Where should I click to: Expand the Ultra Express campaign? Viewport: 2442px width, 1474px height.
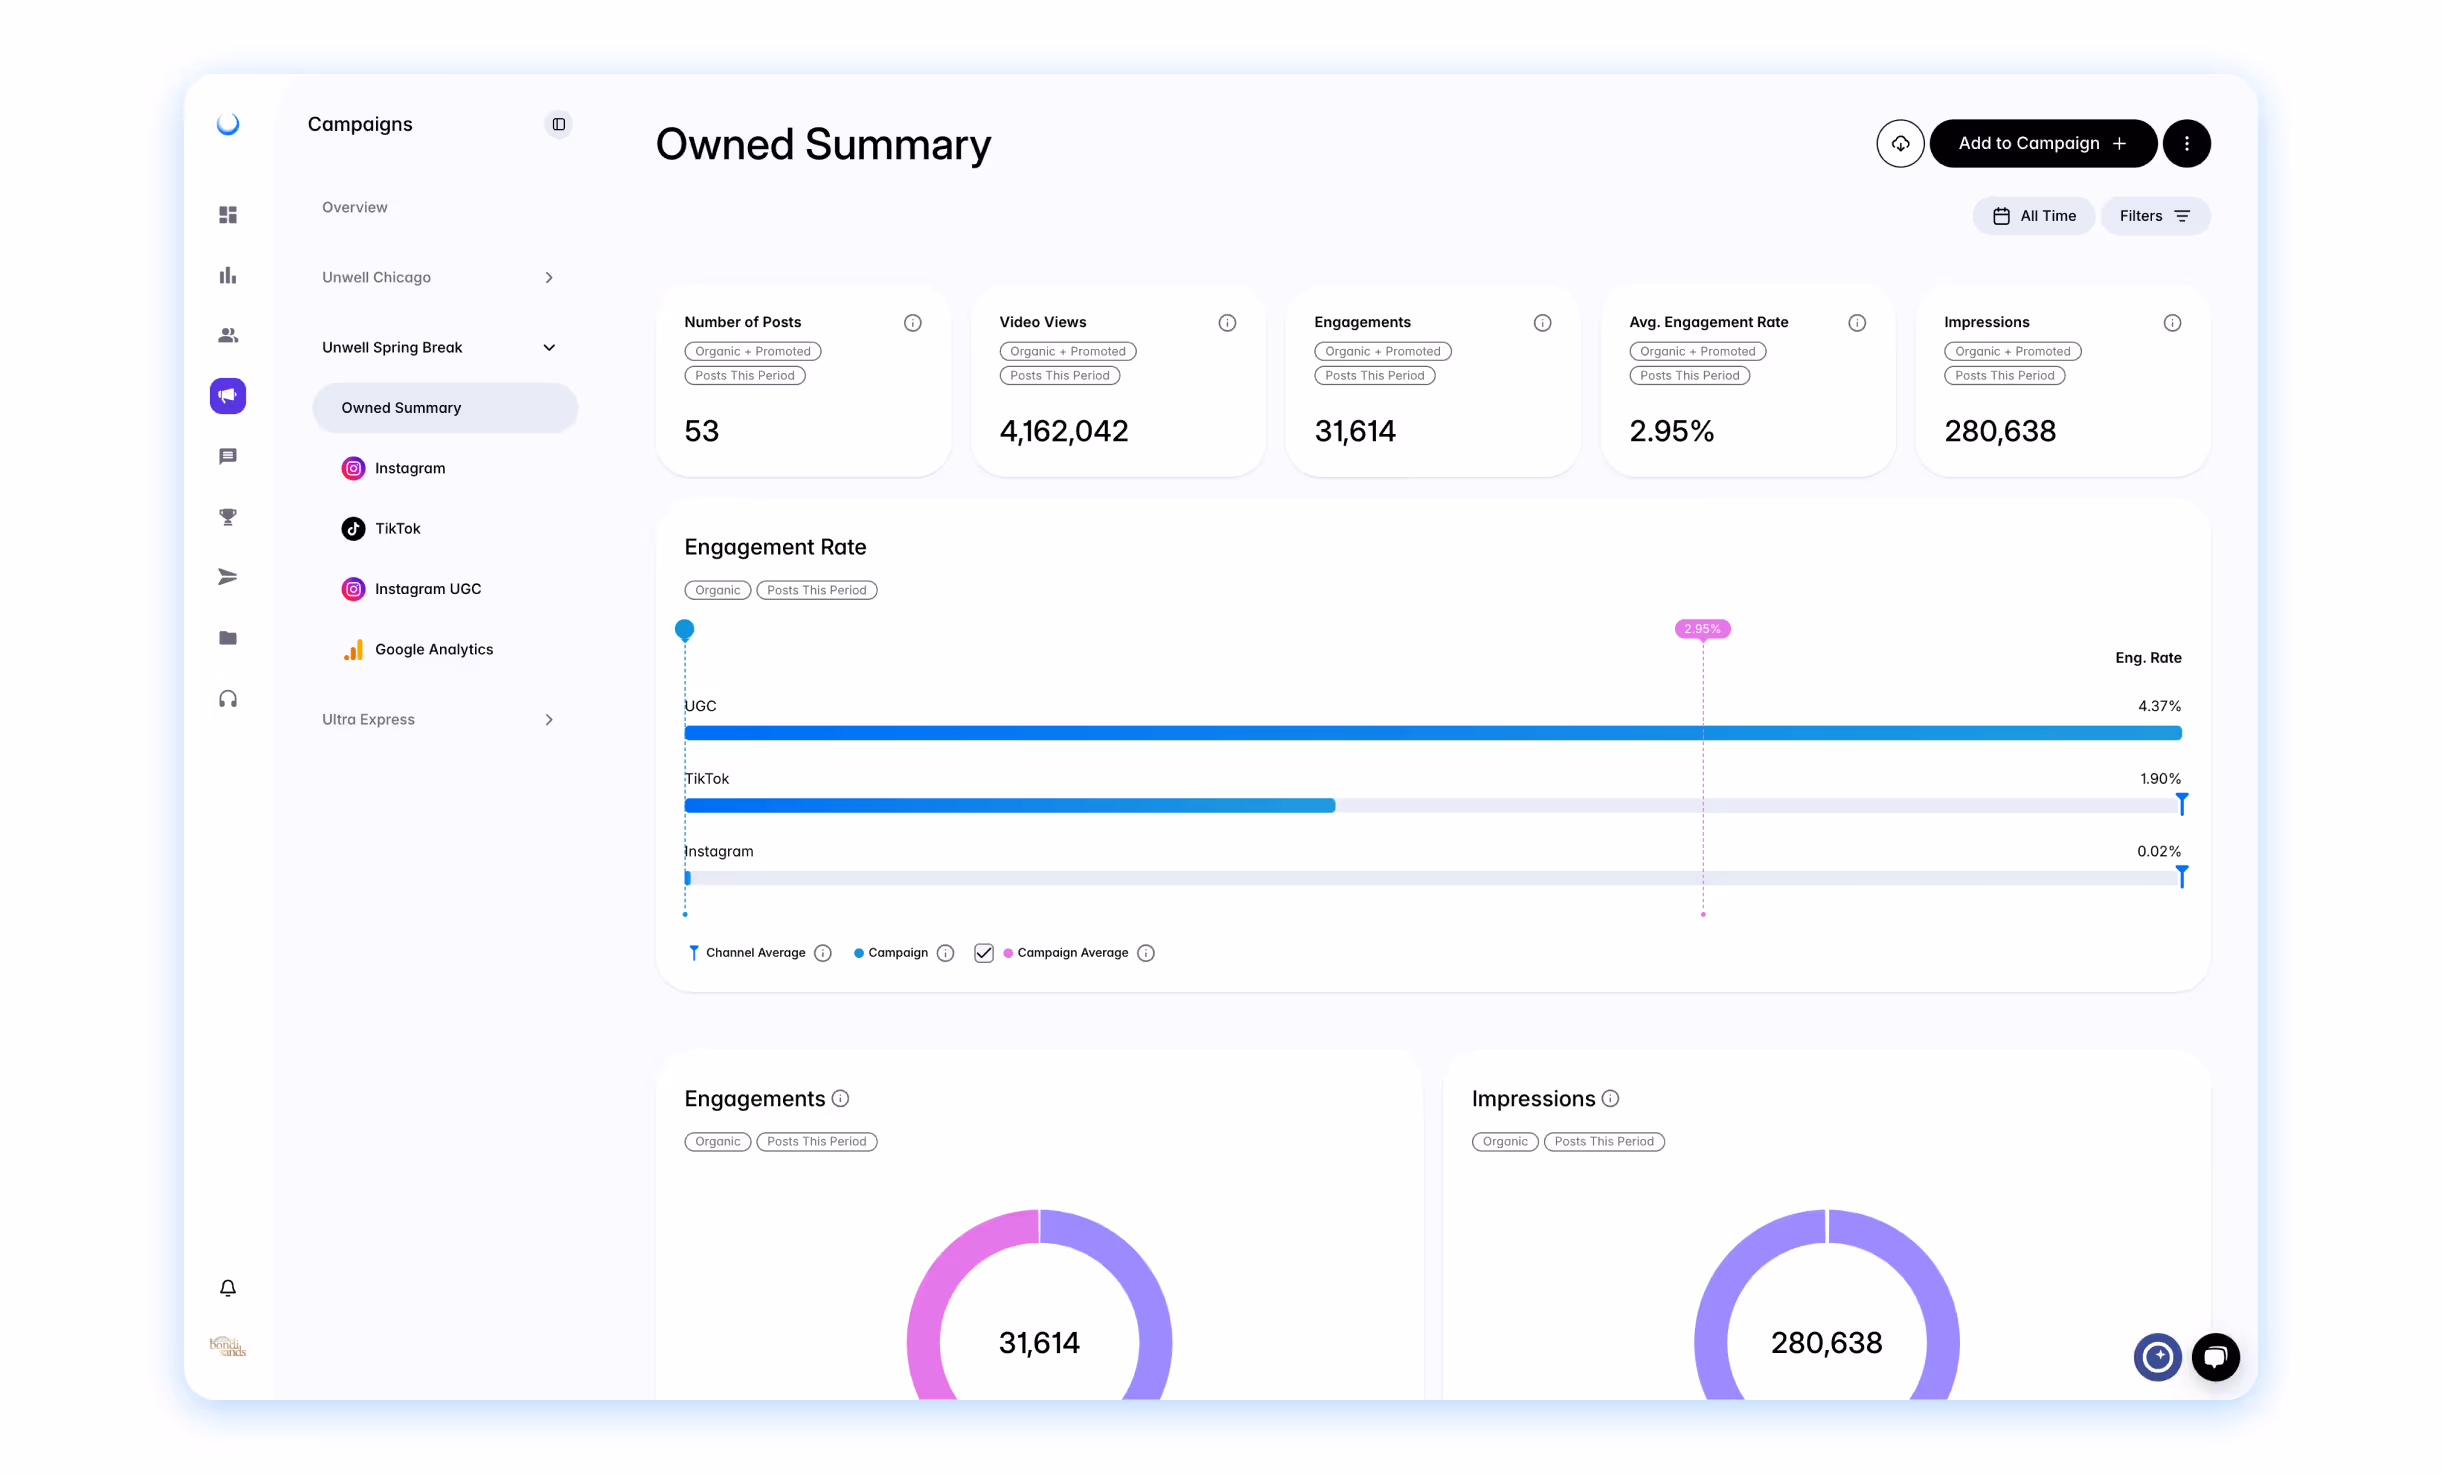pos(548,720)
